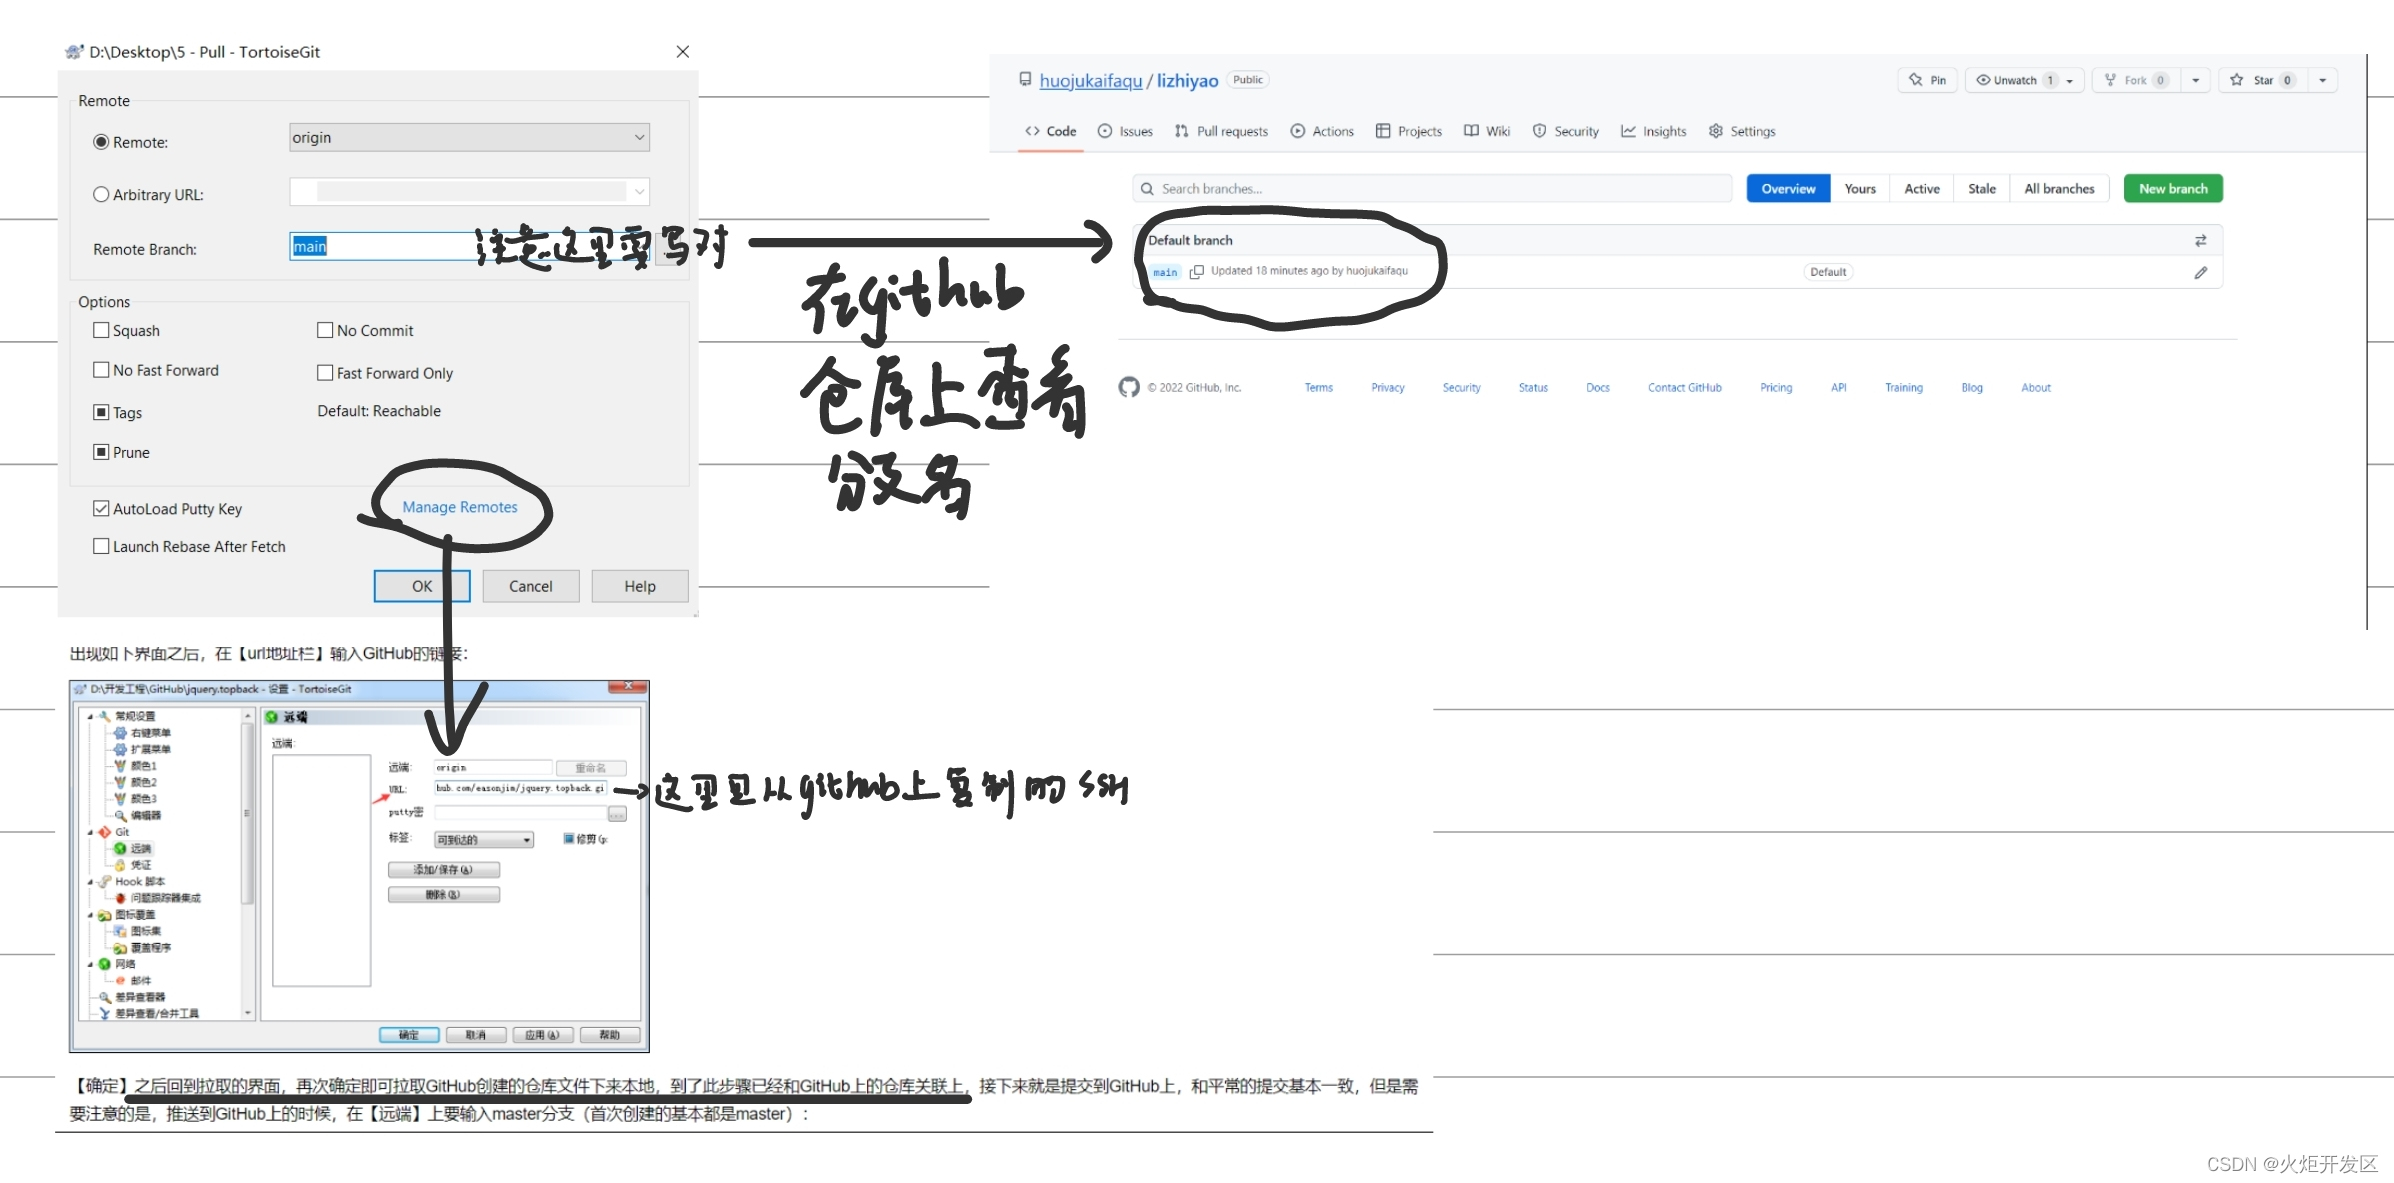Uncheck AutoLoad Putty Key
The width and height of the screenshot is (2394, 1183).
point(101,508)
